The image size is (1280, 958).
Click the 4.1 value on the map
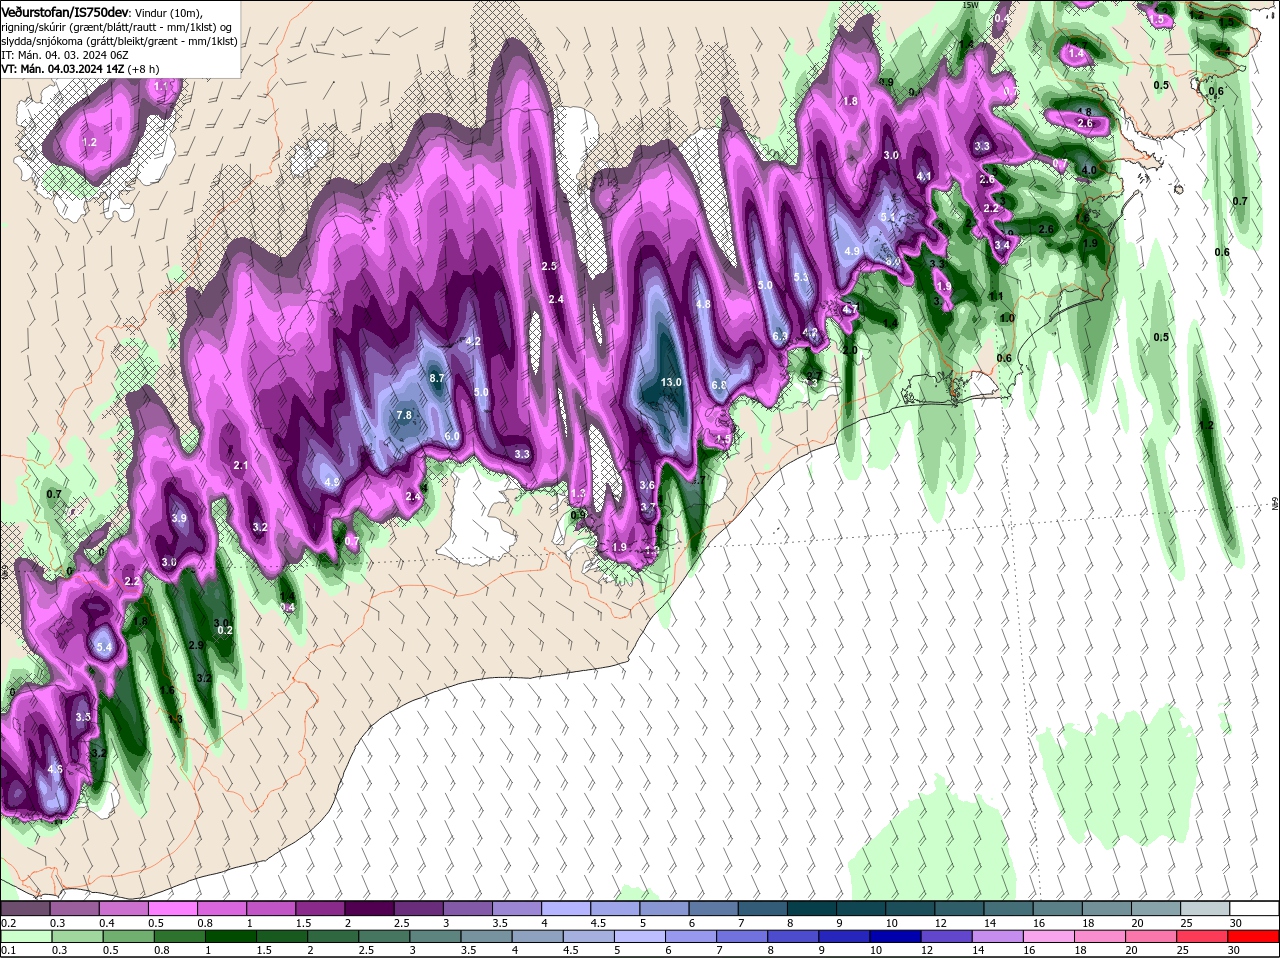point(924,176)
